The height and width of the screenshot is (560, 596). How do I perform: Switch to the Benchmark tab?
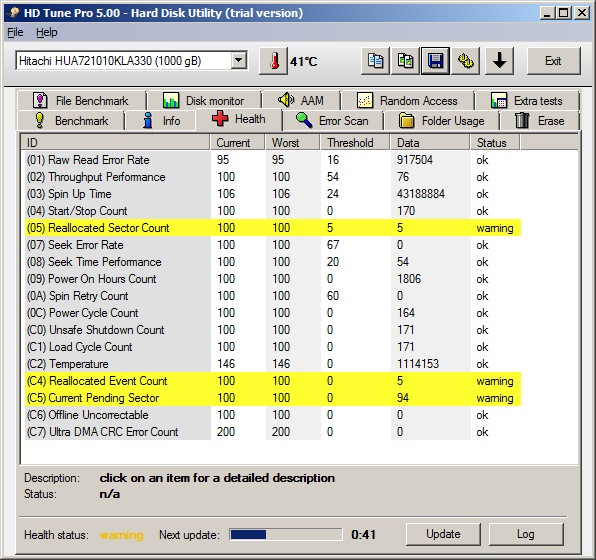pyautogui.click(x=71, y=121)
